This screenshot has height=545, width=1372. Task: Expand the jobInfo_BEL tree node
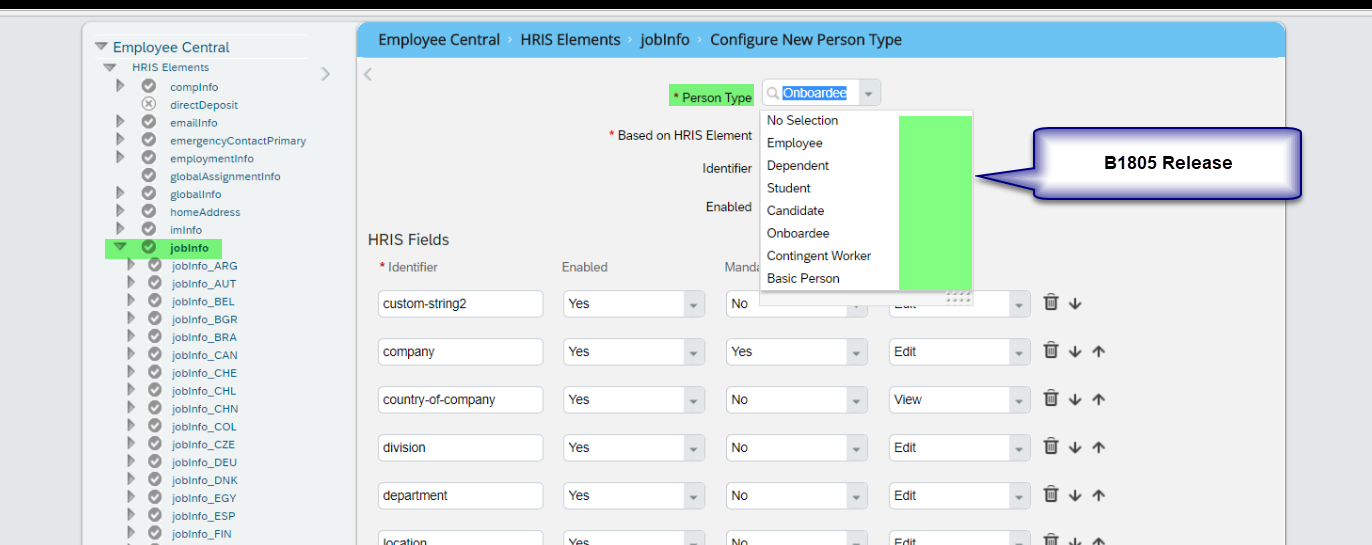pos(131,301)
